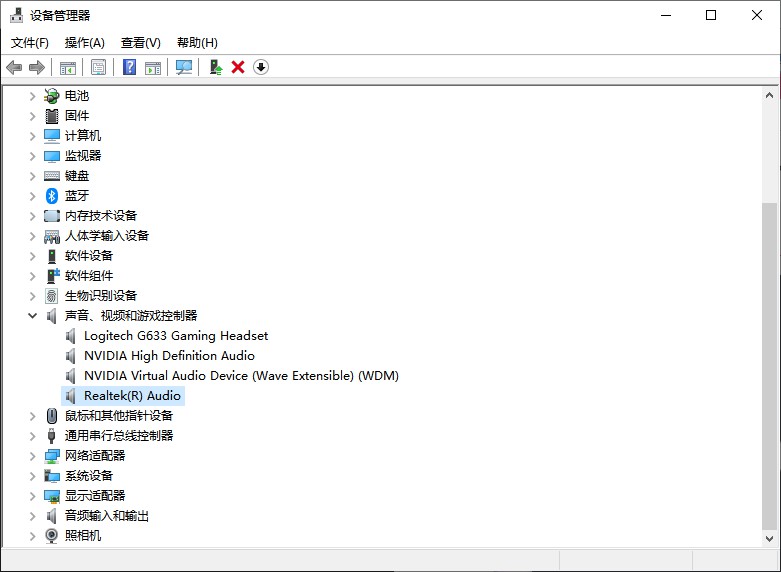Click the vertical scrollbar thumb

click(x=769, y=366)
